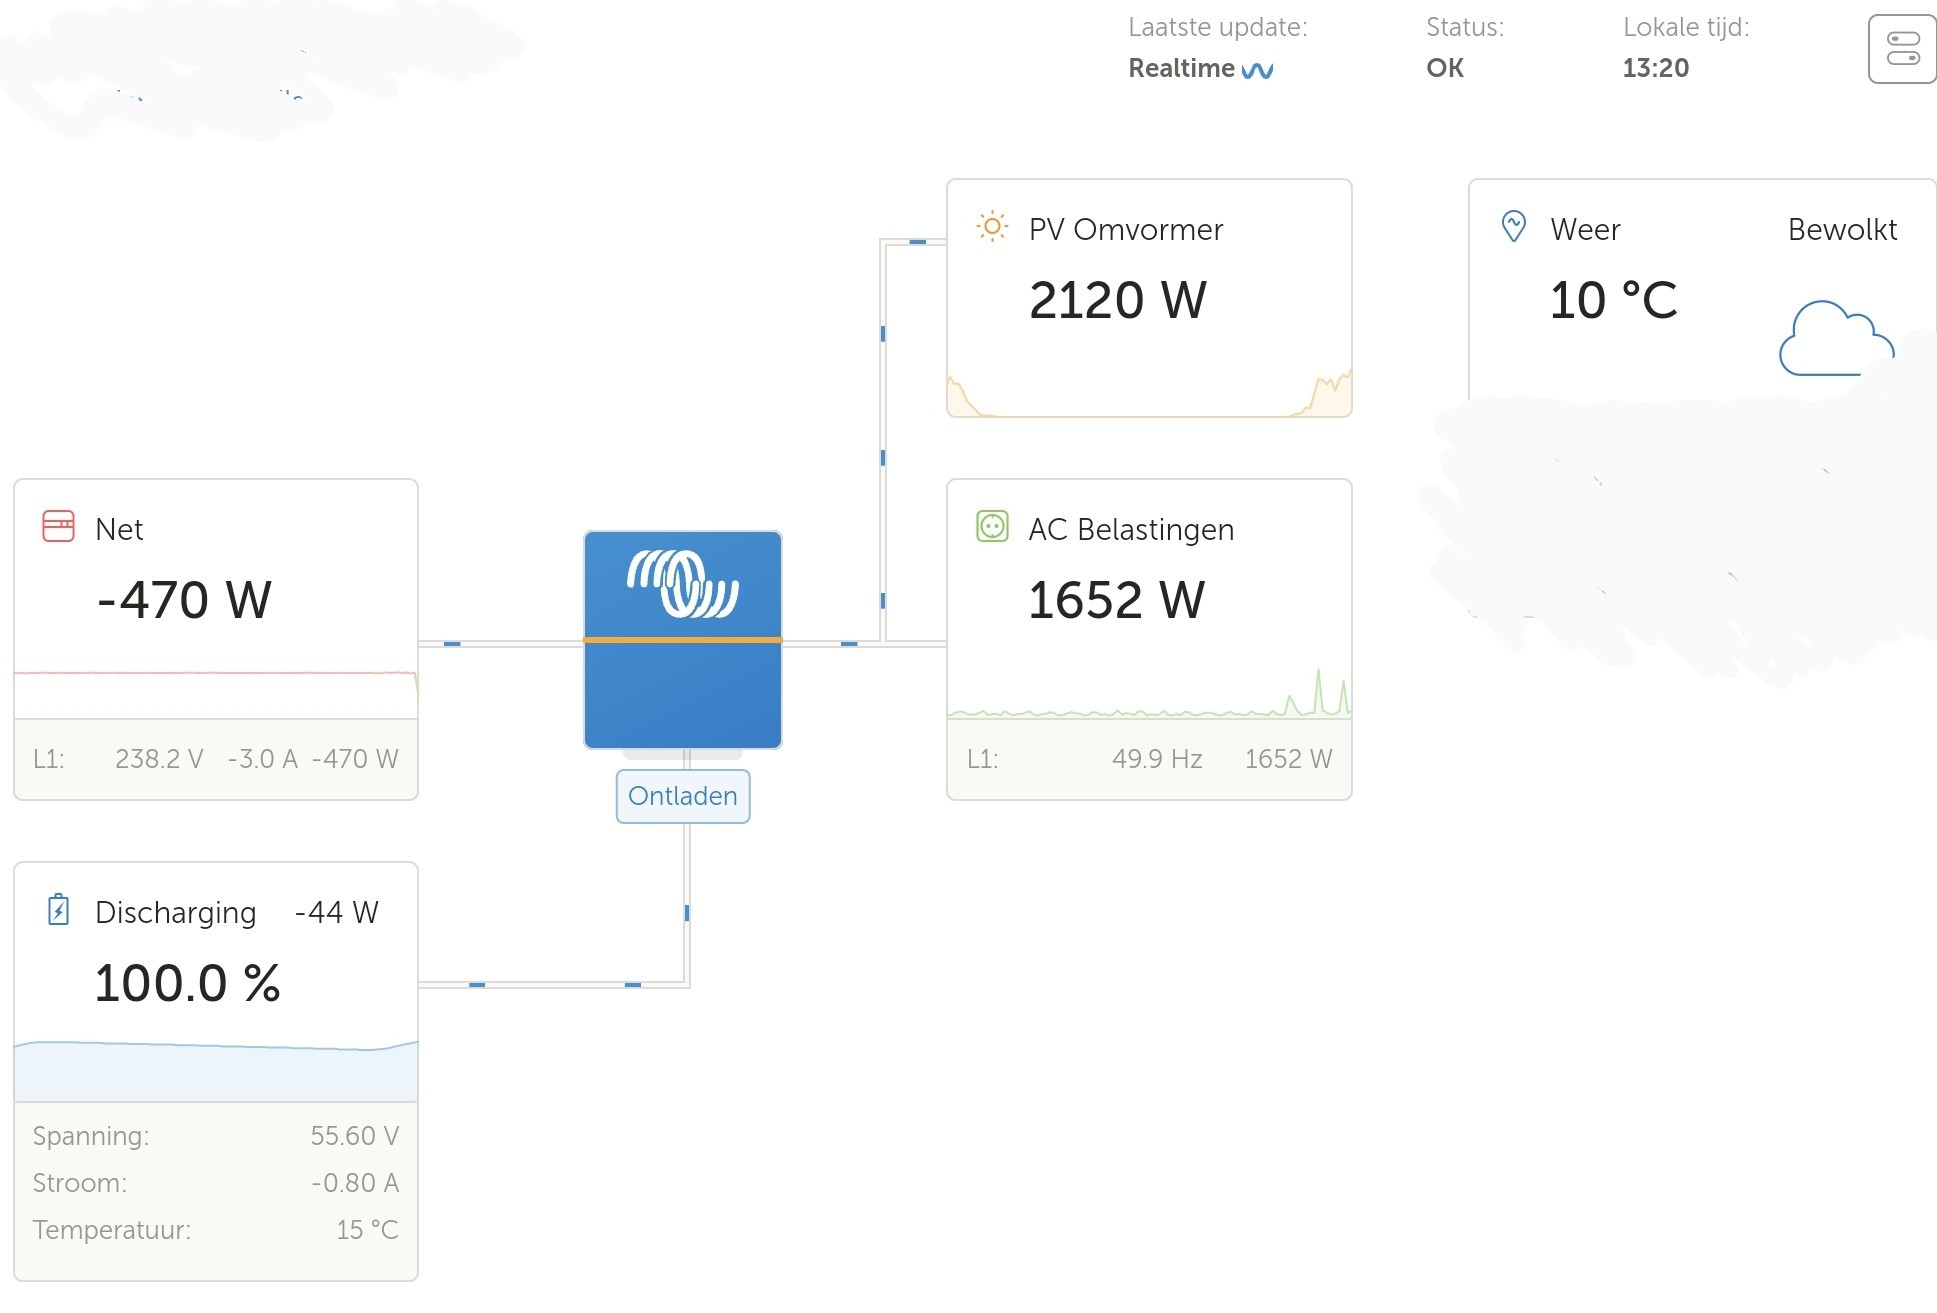Click the Realtime wave icon
This screenshot has width=1937, height=1313.
click(1257, 70)
